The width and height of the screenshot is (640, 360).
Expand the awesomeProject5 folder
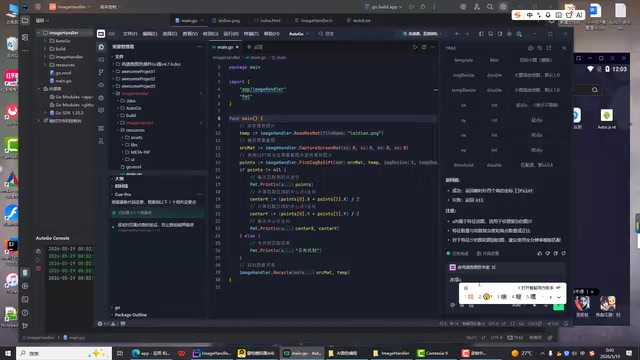pos(138,86)
